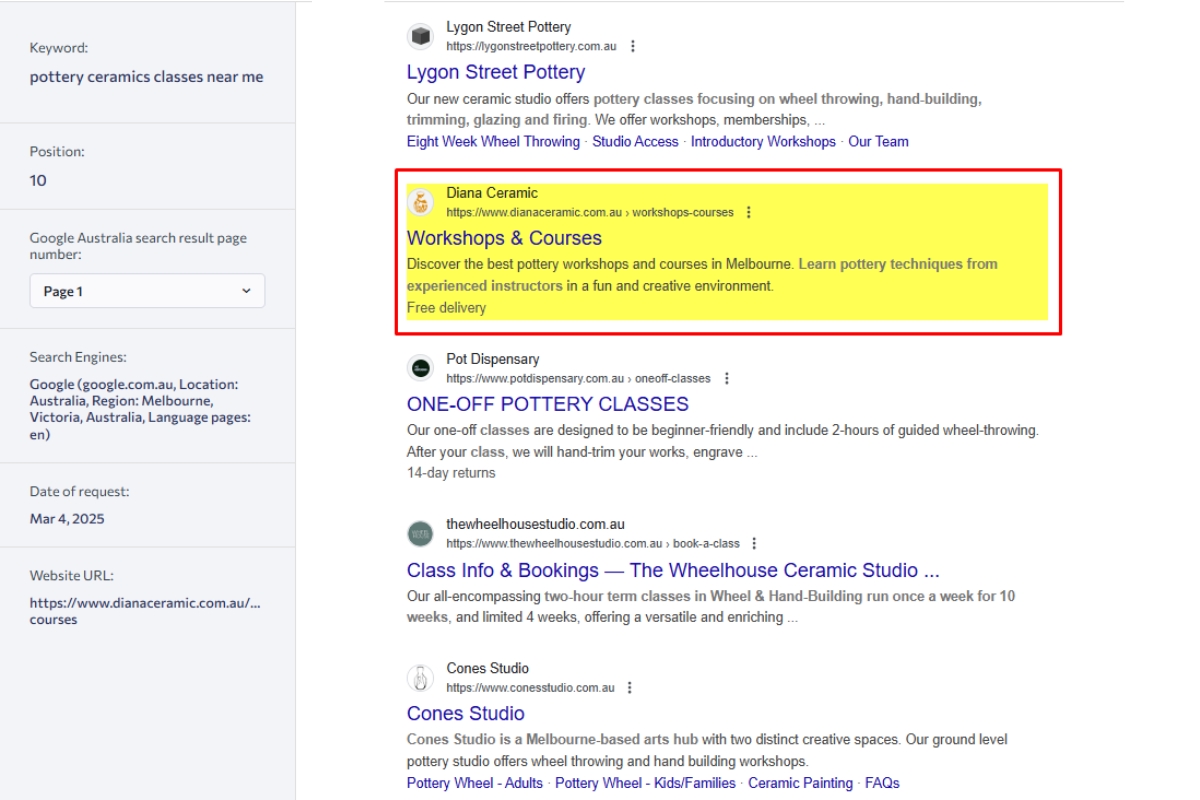Image resolution: width=1200 pixels, height=800 pixels.
Task: Open three-dot menu next to potdispensary URL
Action: 726,378
